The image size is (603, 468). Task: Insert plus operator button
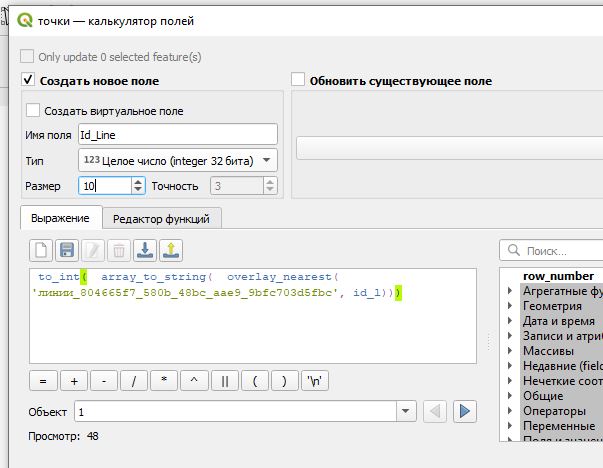click(x=74, y=381)
